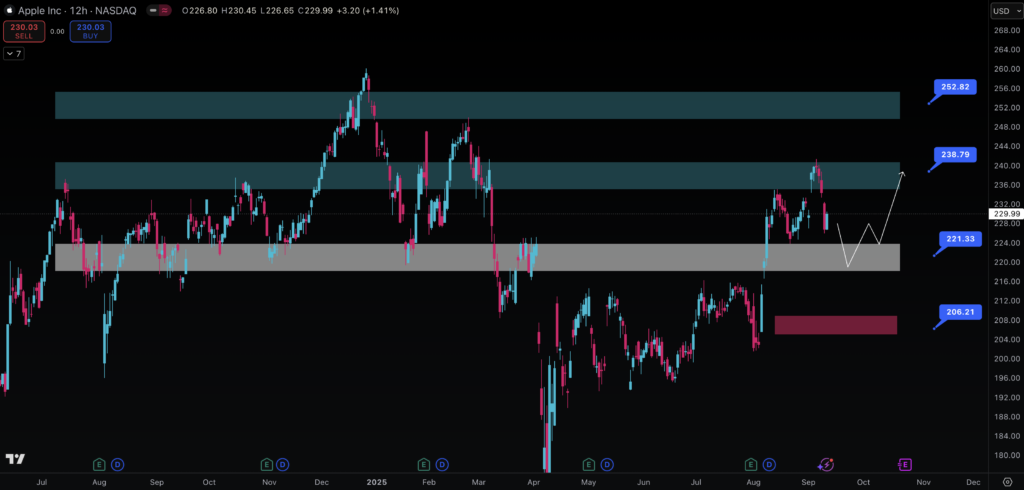Toggle the pink approximate-sign pill indicator
This screenshot has height=490, width=1024.
[165, 10]
